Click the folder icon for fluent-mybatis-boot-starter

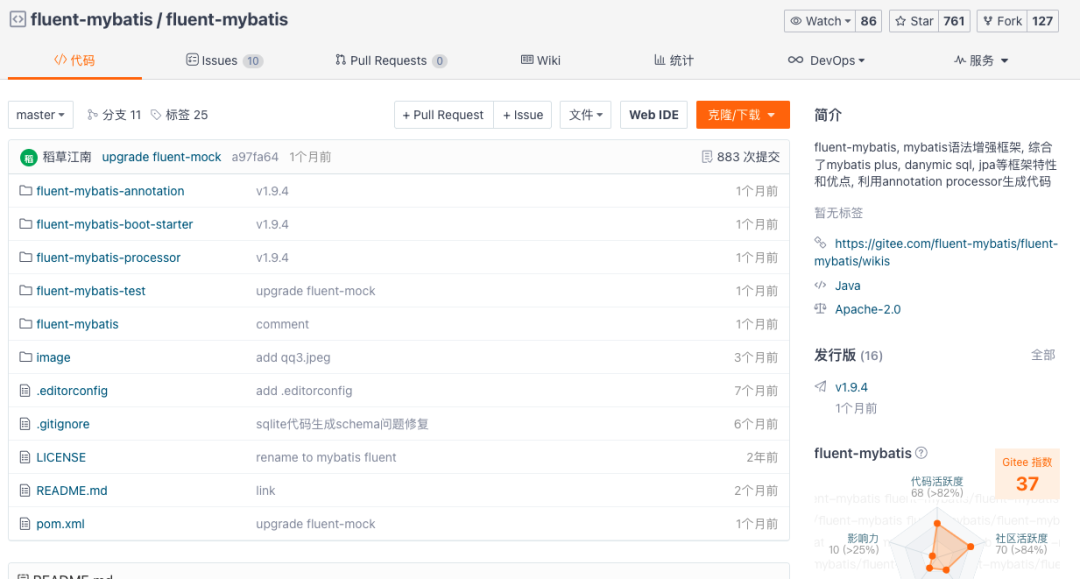click(x=25, y=224)
